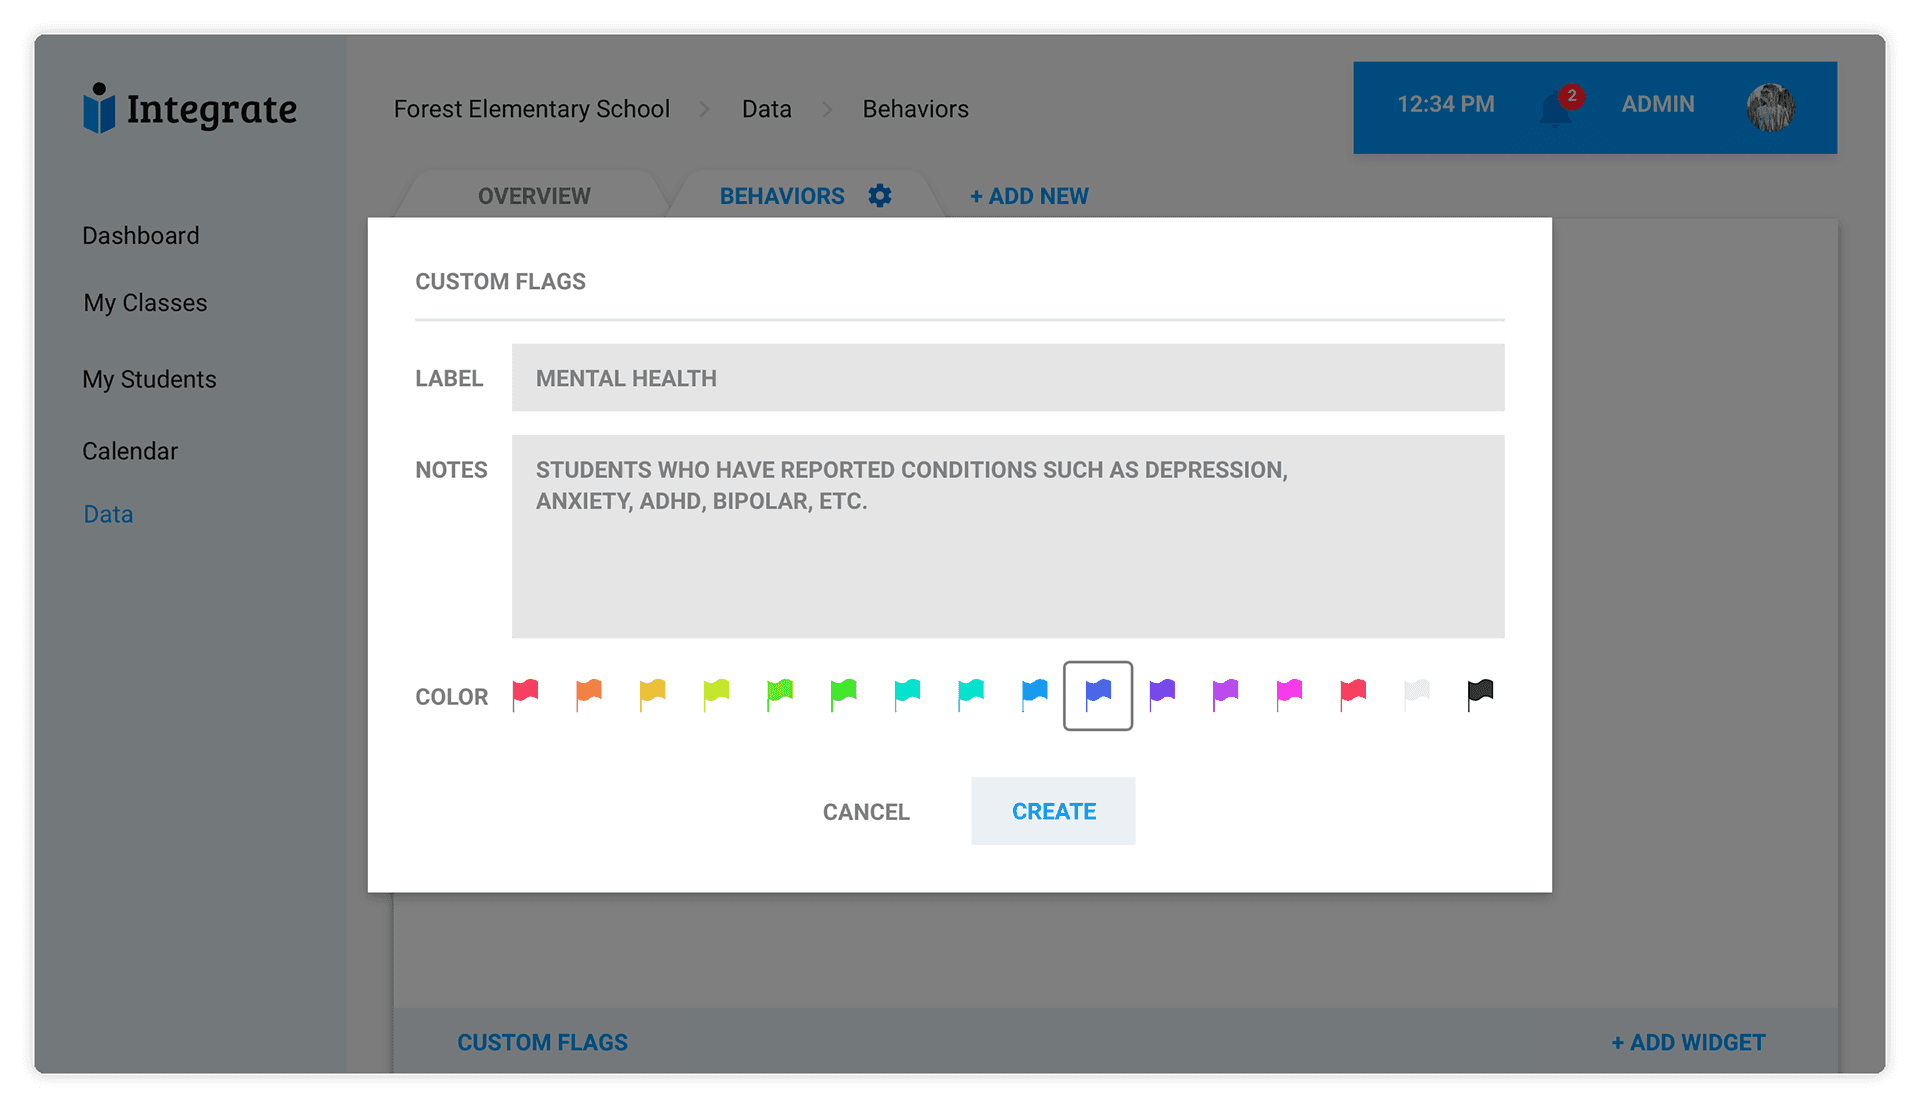Select the orange flag color
This screenshot has width=1920, height=1110.
tap(589, 694)
